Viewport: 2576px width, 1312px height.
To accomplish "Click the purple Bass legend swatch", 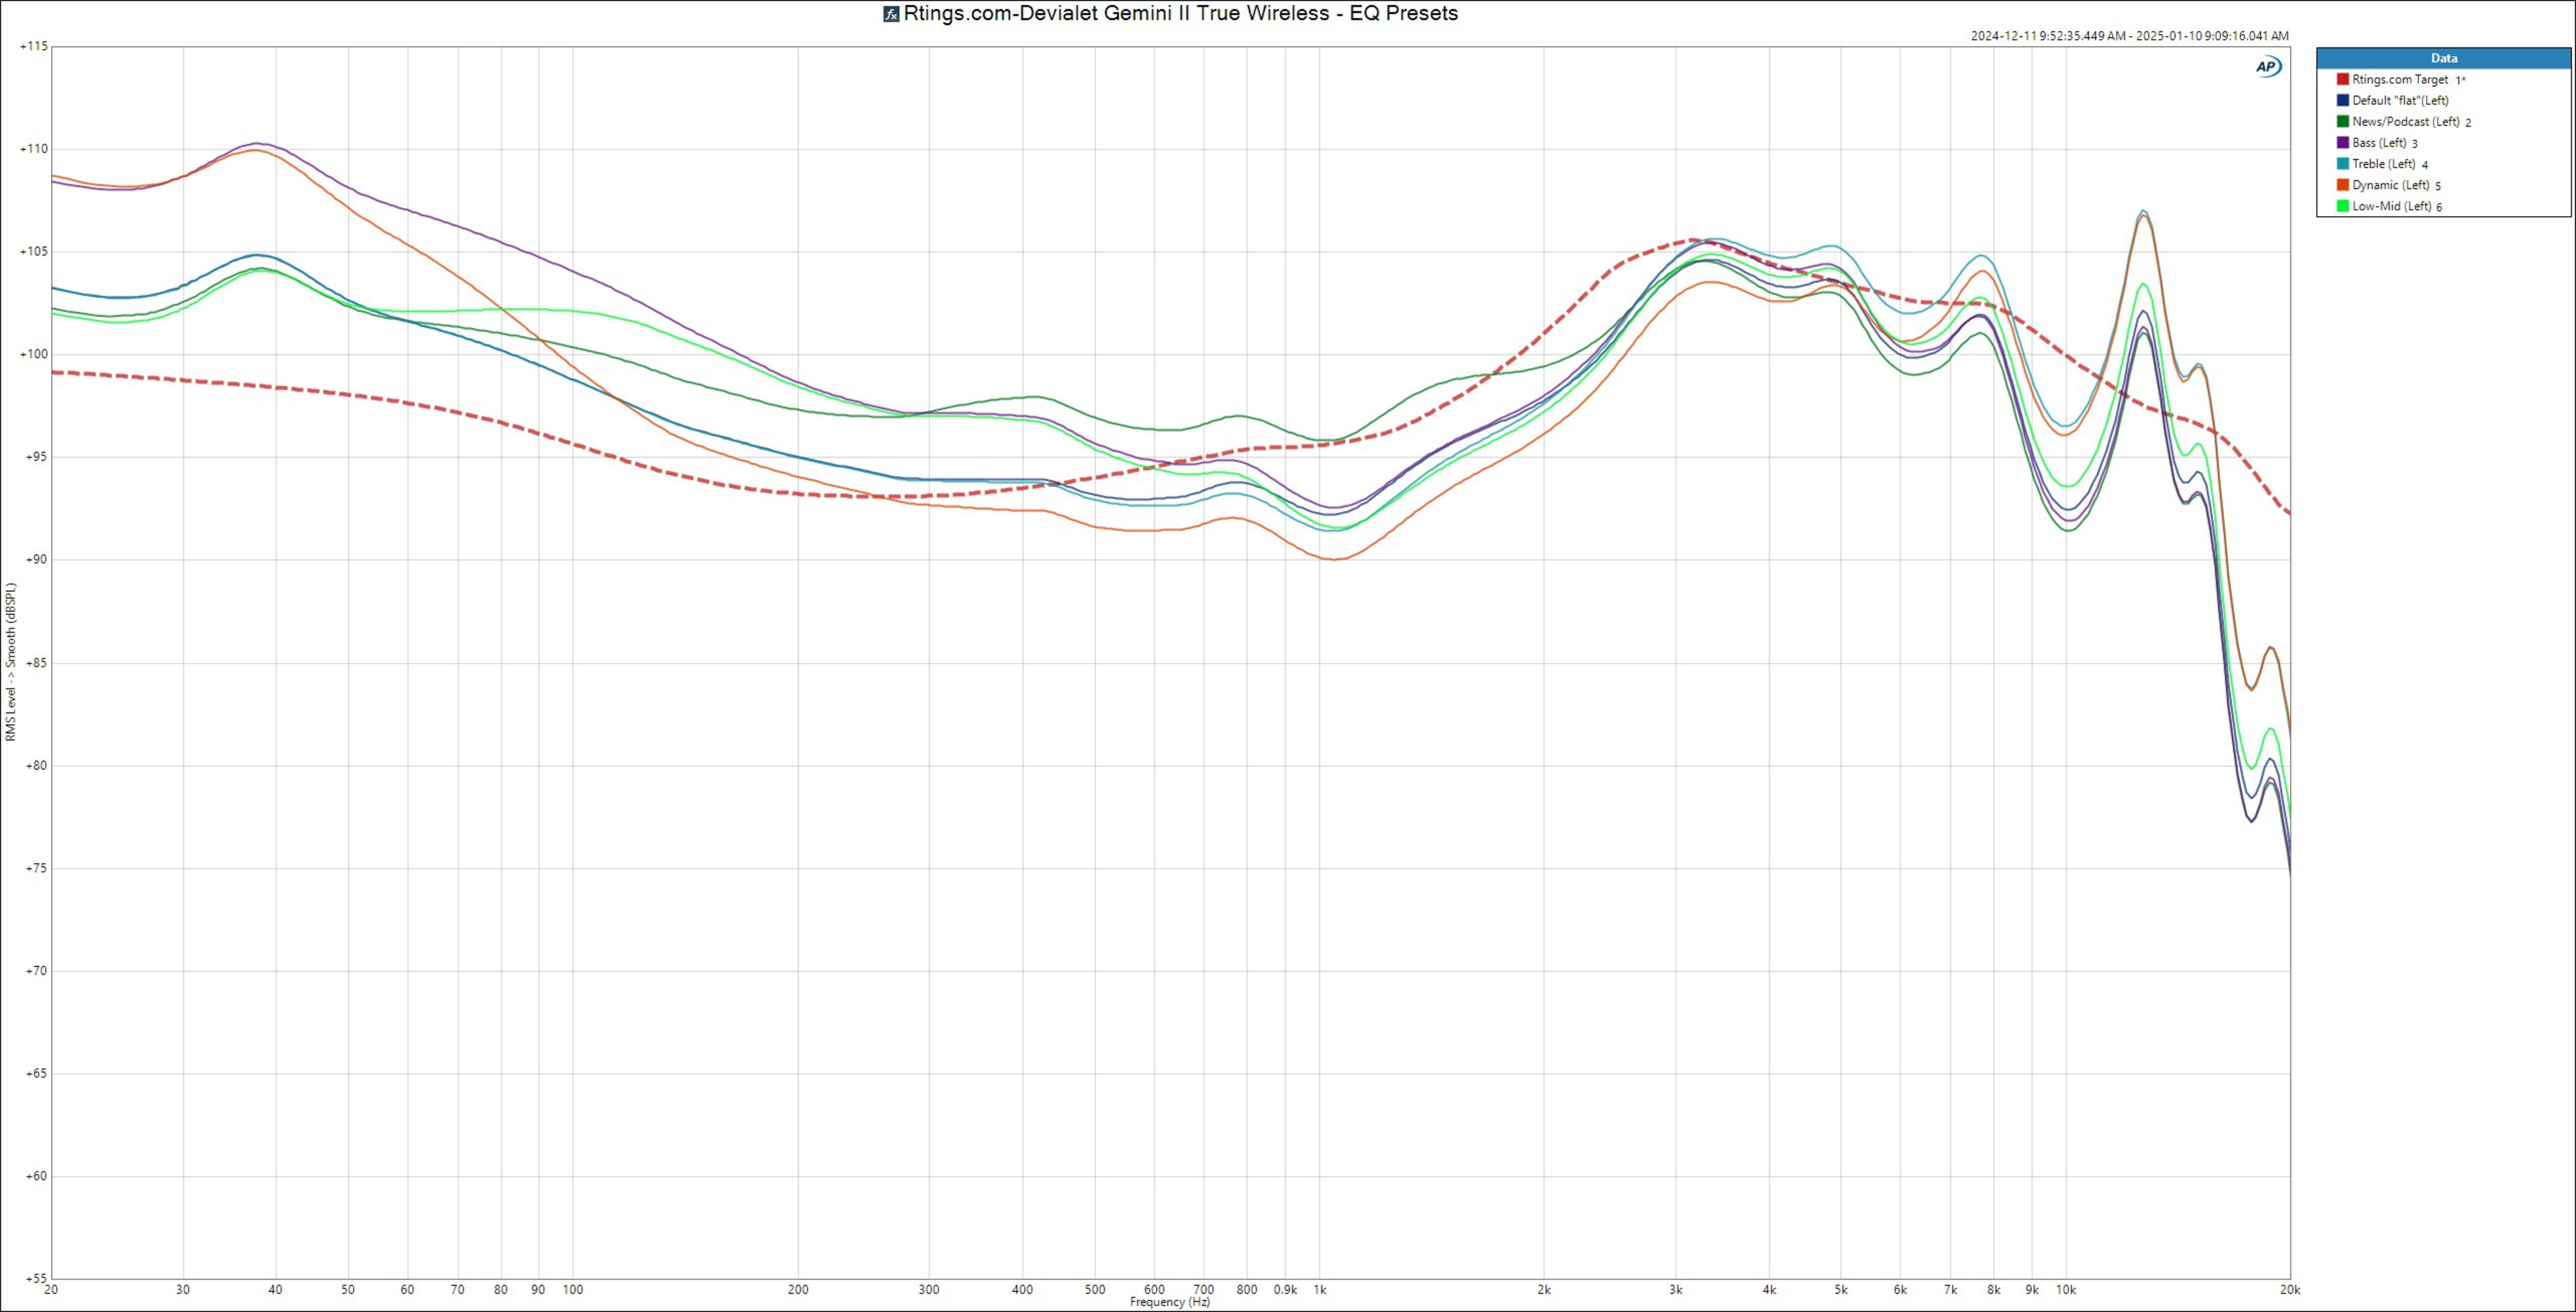I will pos(2342,143).
